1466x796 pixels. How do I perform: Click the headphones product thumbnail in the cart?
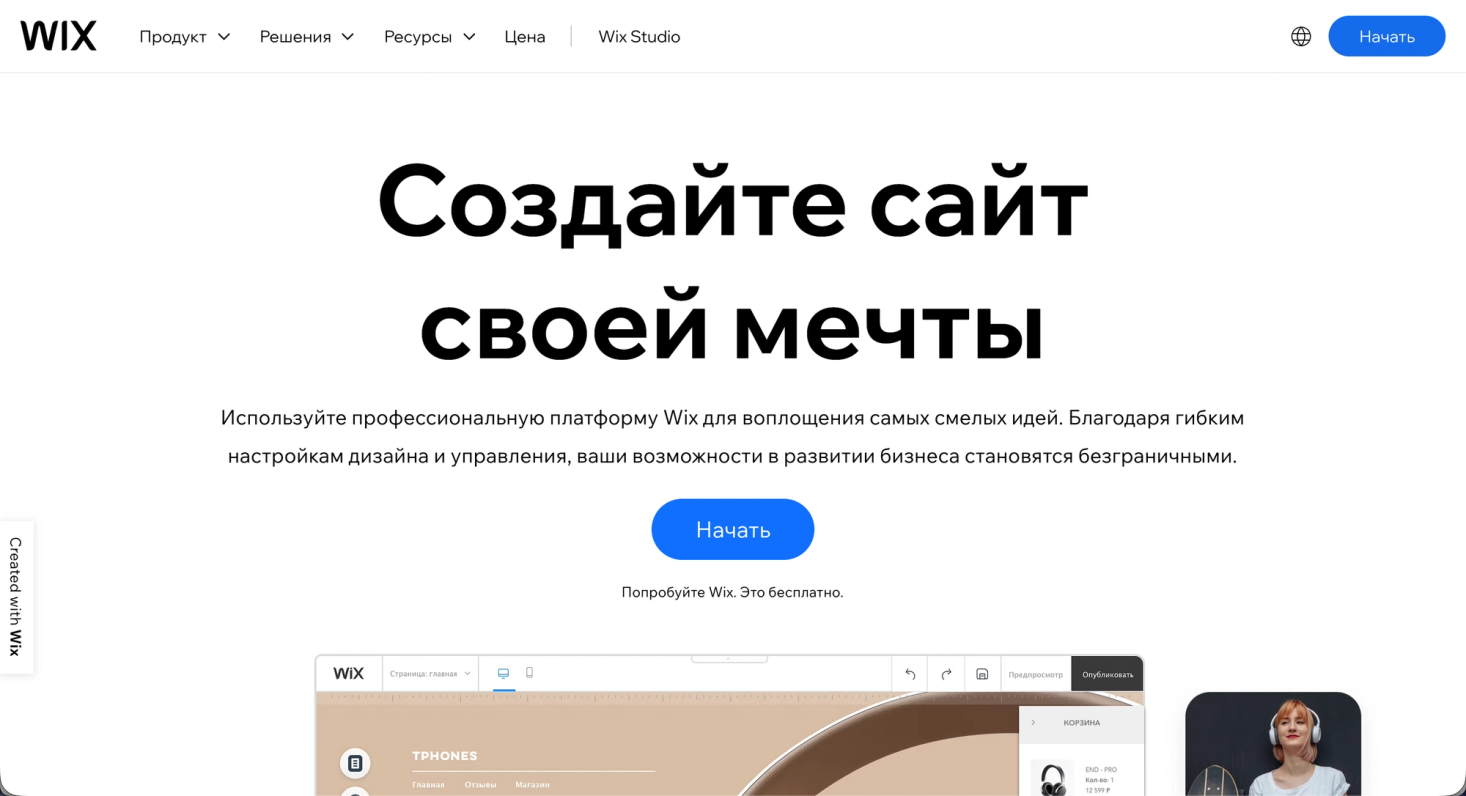tap(1052, 778)
